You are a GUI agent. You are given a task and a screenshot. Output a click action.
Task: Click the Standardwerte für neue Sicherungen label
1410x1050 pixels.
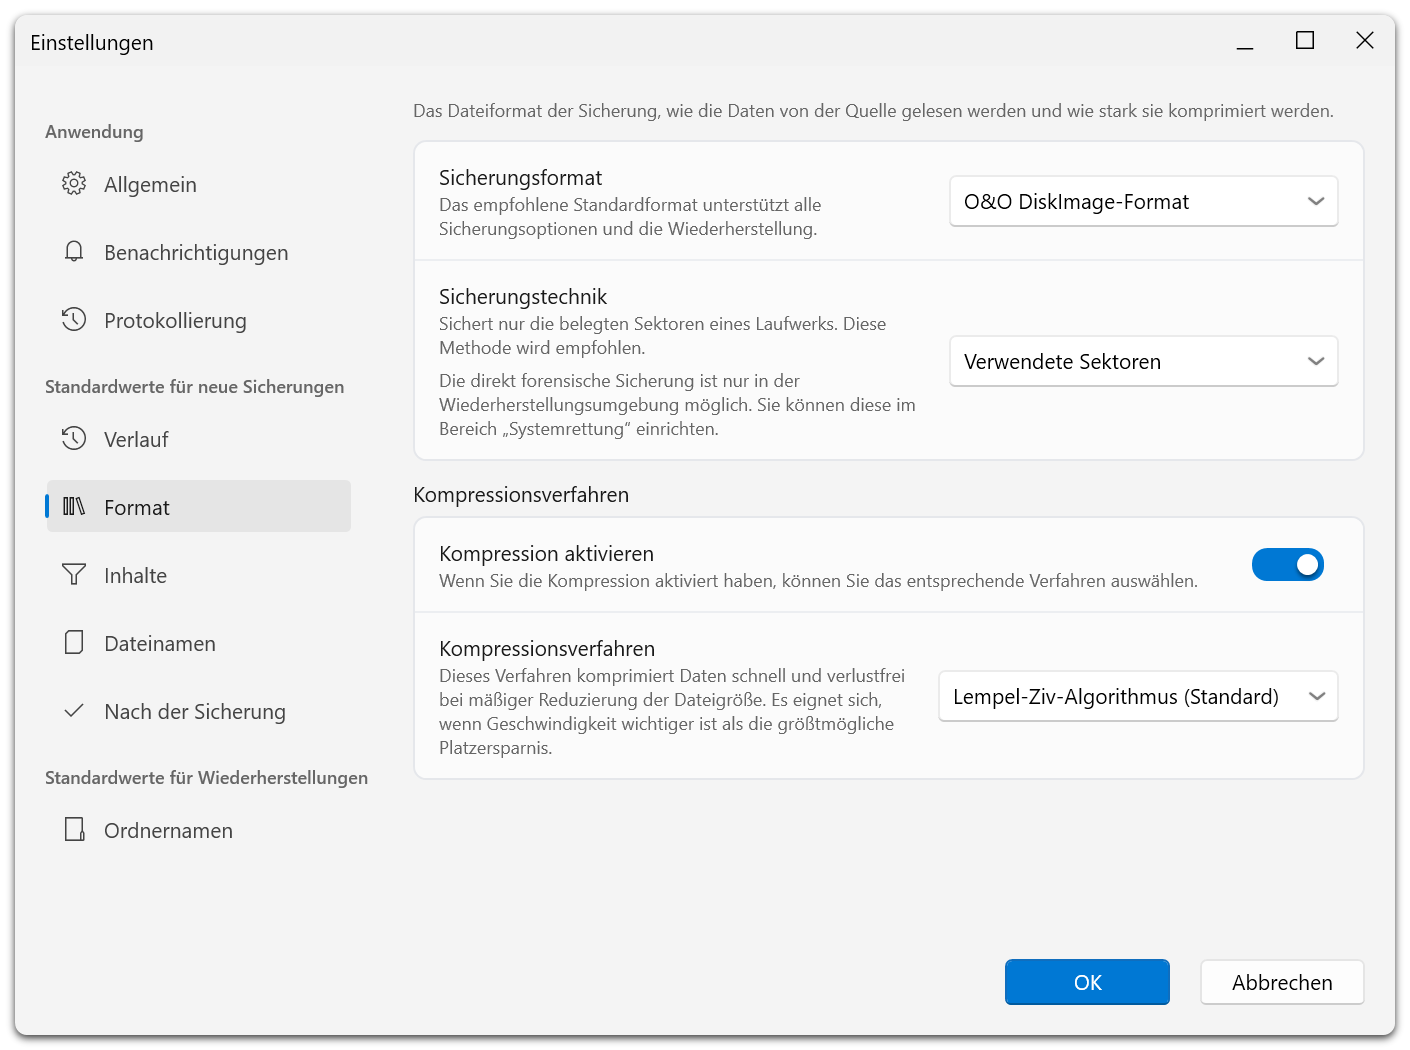pos(195,387)
